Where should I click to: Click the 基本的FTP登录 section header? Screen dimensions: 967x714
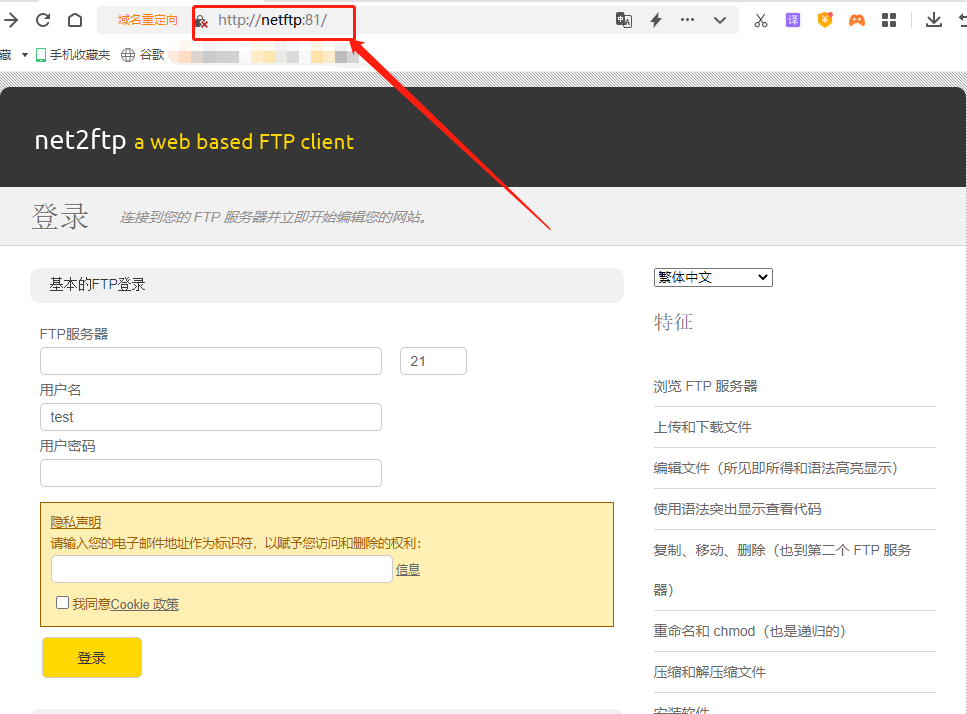(x=327, y=285)
